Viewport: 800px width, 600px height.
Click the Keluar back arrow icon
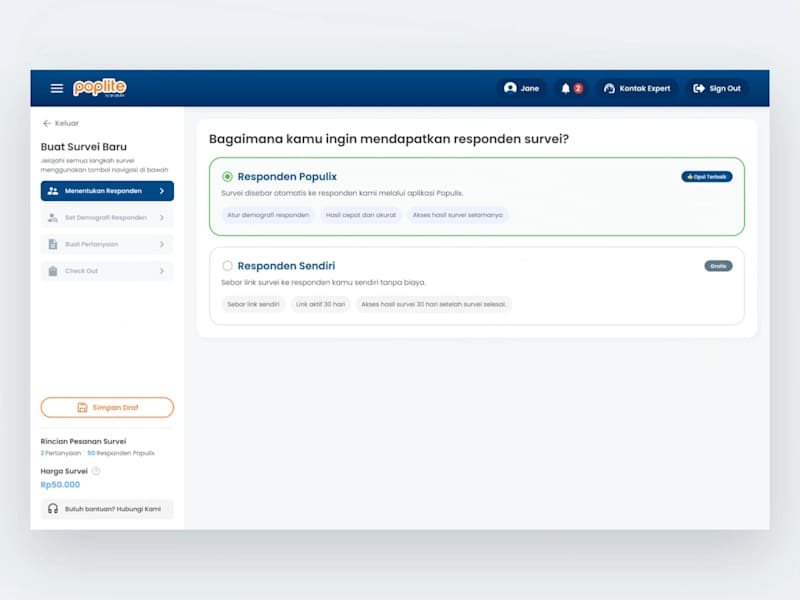click(47, 123)
